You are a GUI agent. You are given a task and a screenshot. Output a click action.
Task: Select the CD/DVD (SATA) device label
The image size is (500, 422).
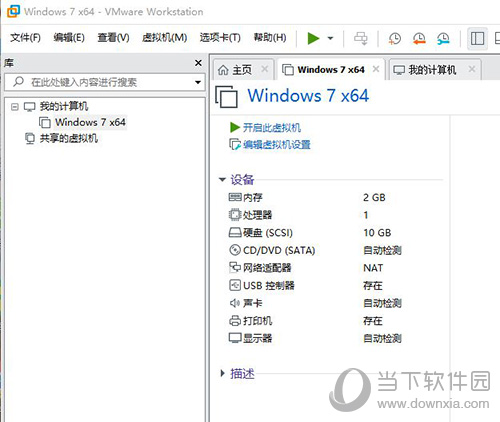[279, 250]
